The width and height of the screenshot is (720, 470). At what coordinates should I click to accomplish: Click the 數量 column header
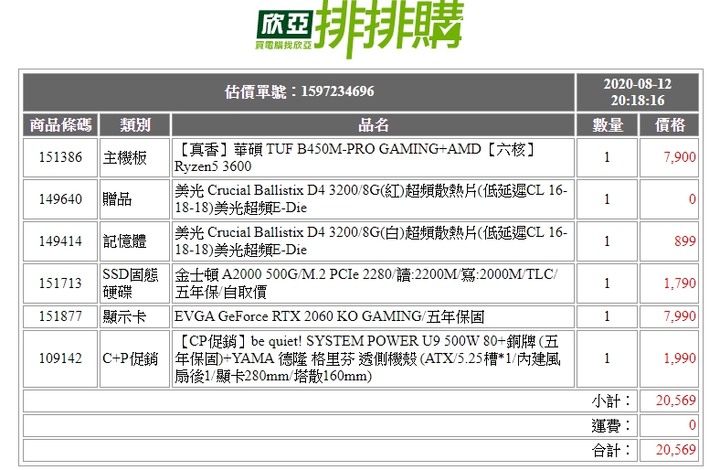coord(607,125)
